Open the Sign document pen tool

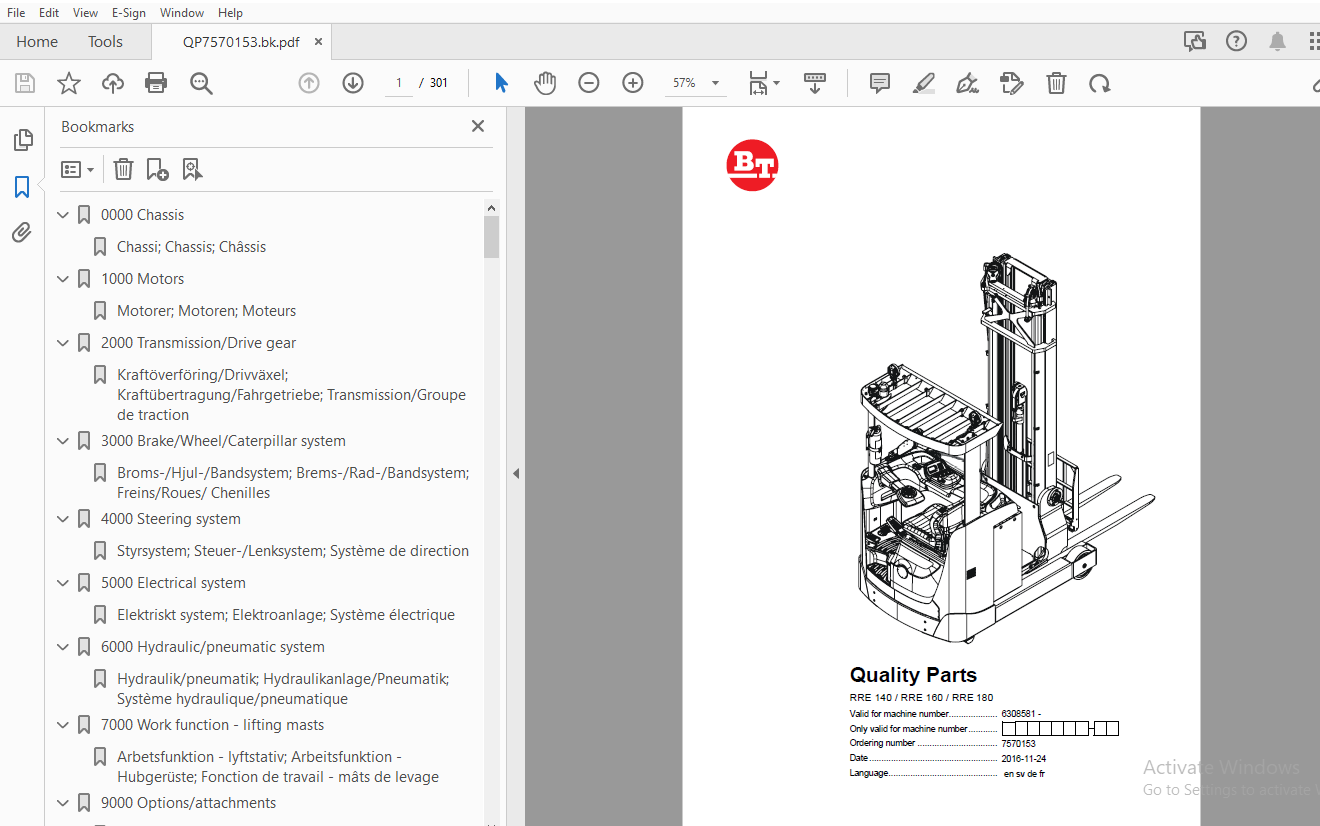point(967,83)
